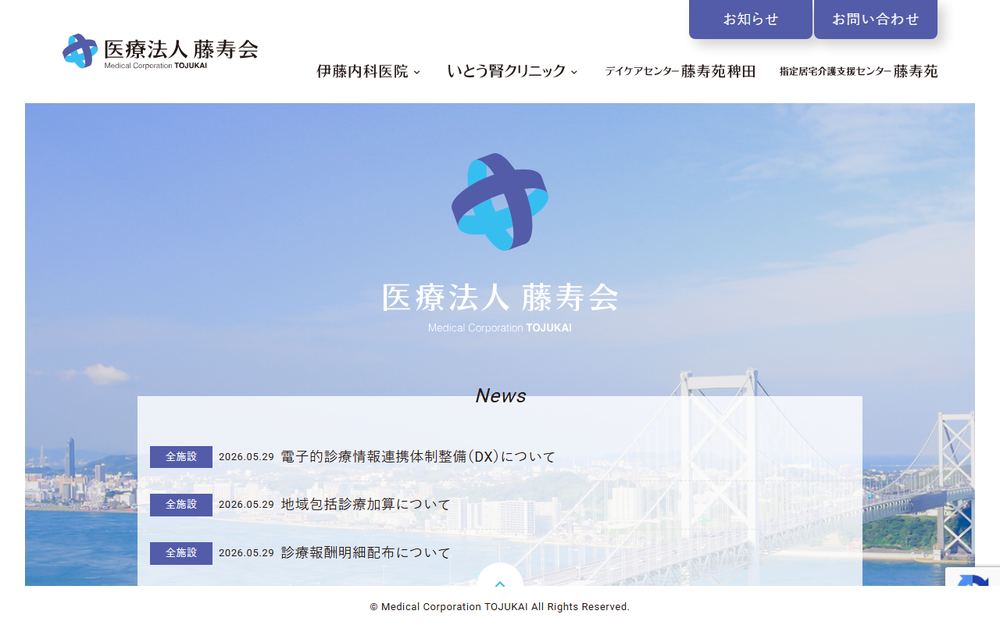Click 全施設 tag beside DX news item
Viewport: 1000px width, 625px height.
(181, 457)
